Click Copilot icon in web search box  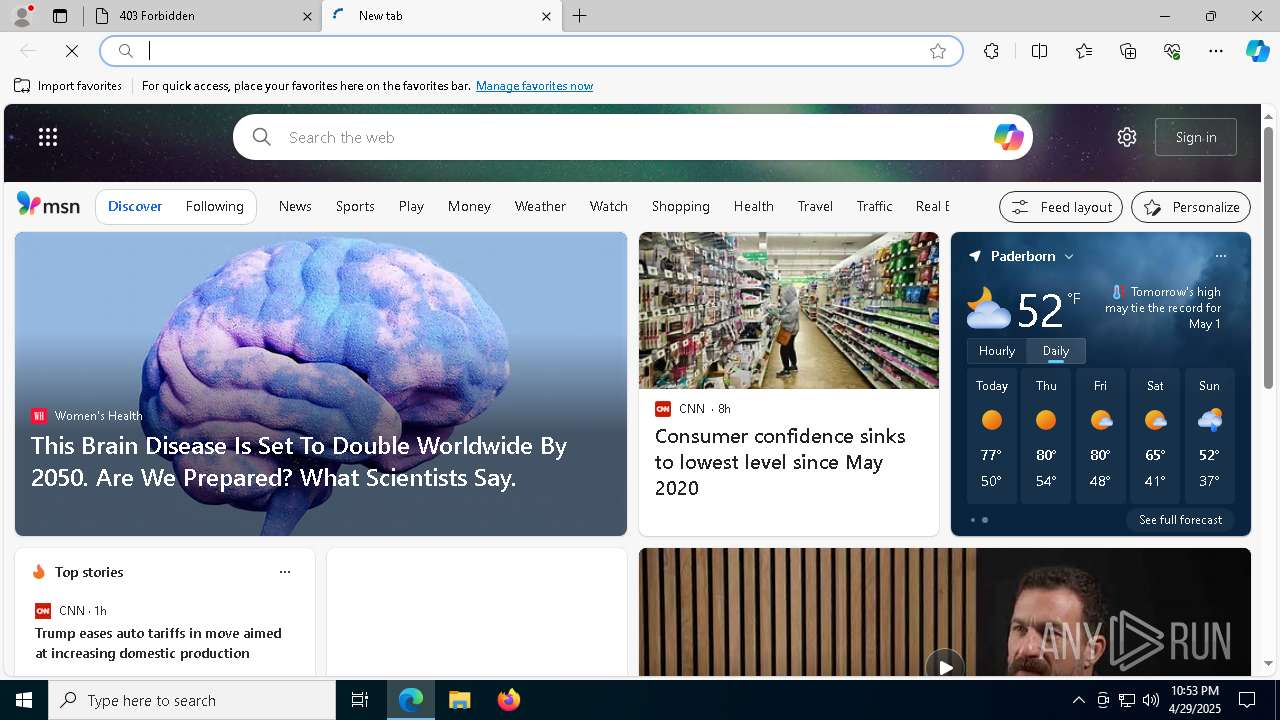[1008, 137]
